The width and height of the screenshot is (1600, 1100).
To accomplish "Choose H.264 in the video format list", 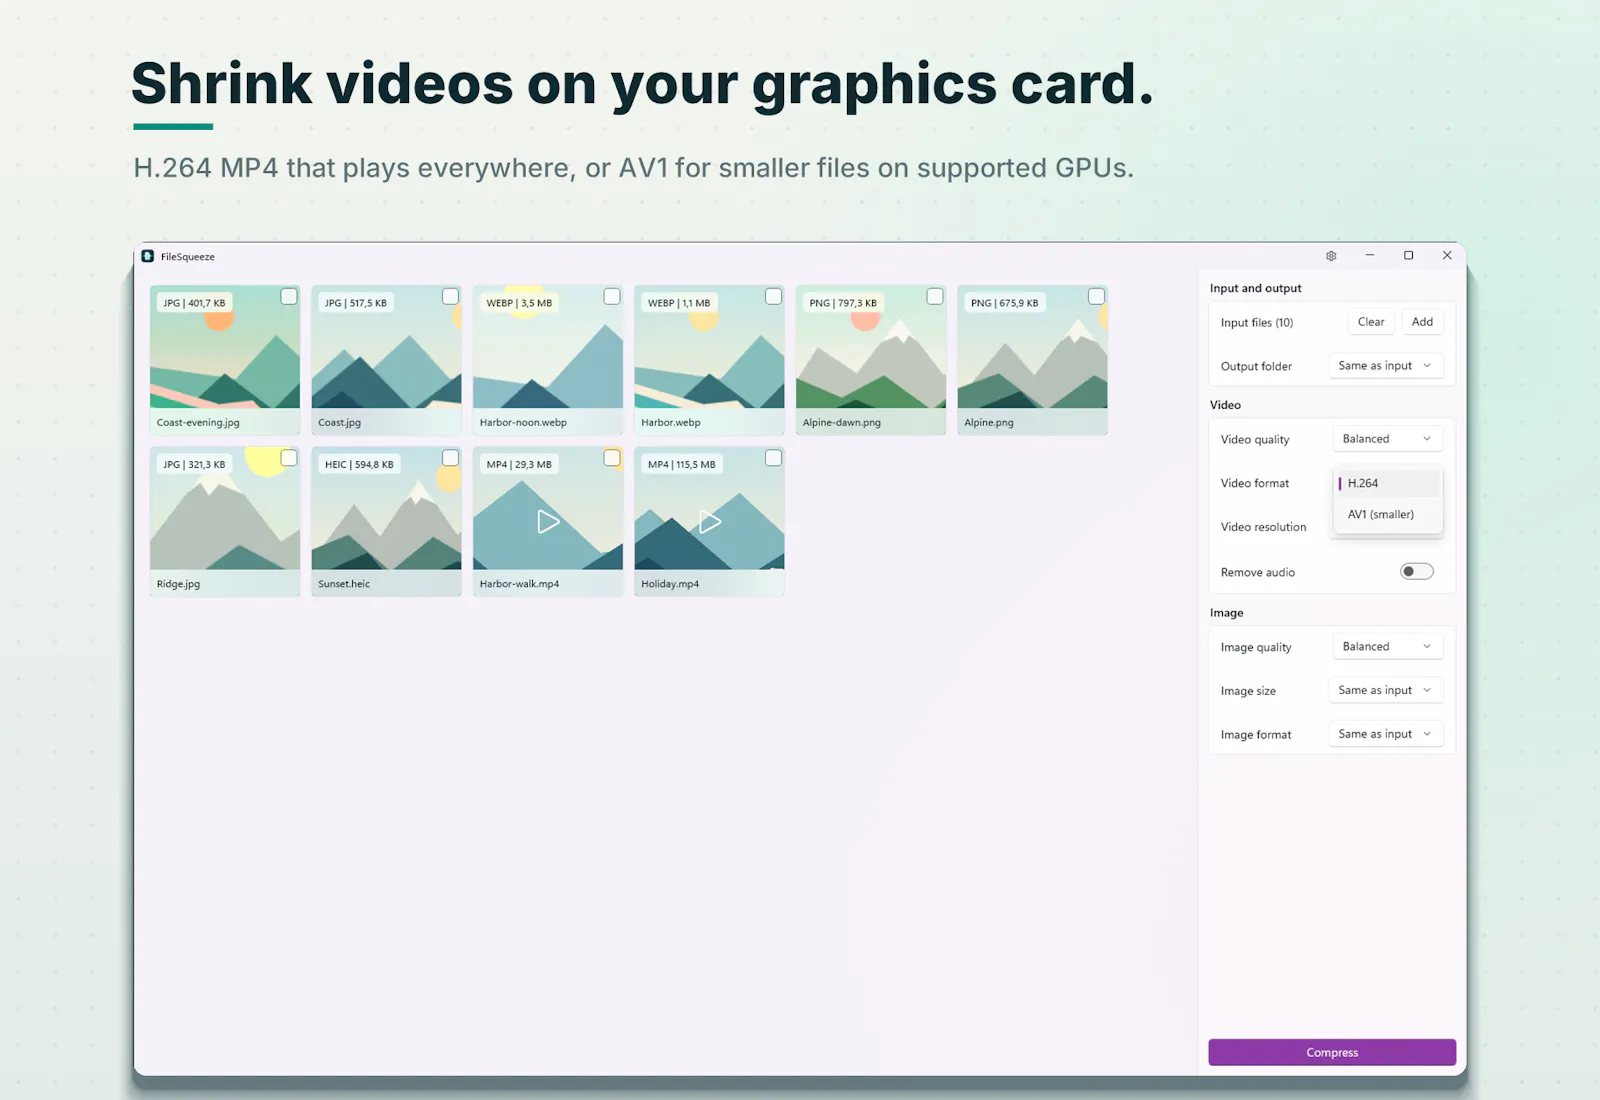I will click(x=1388, y=483).
